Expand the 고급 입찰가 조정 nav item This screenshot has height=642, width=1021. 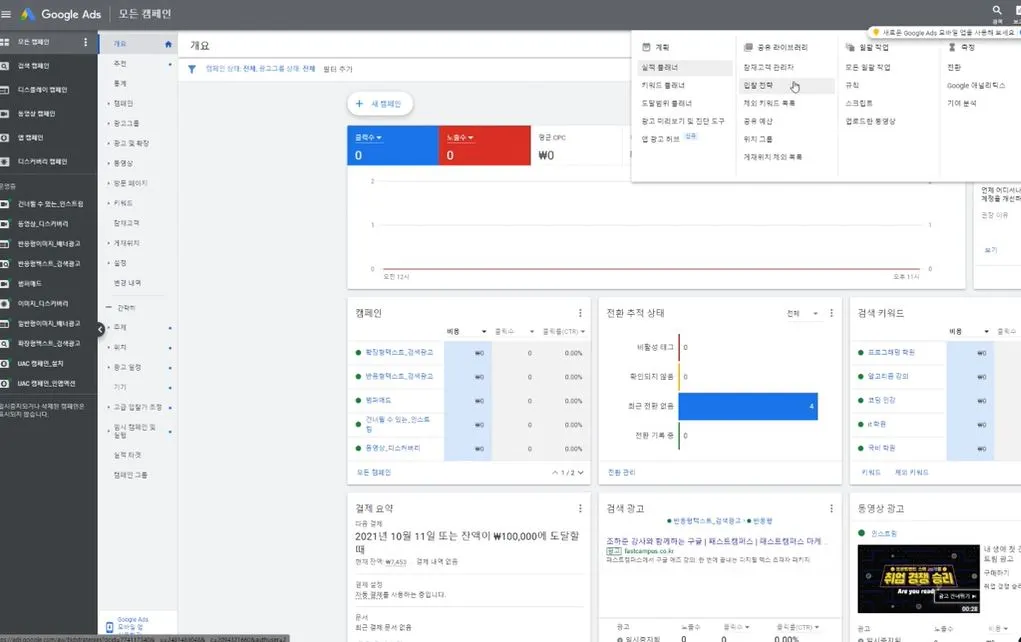137,407
